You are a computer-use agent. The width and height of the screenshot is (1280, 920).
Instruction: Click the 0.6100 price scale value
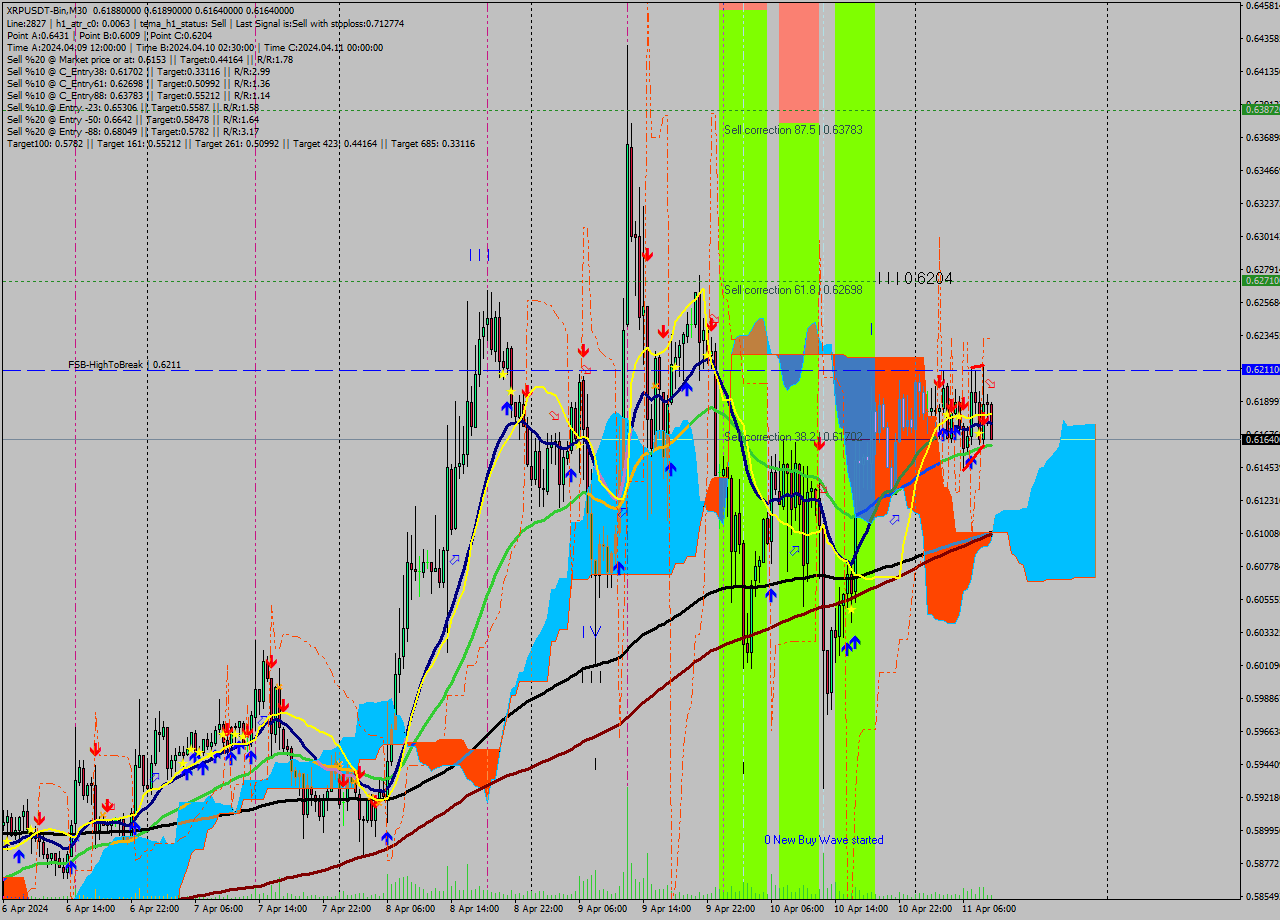pos(1263,533)
